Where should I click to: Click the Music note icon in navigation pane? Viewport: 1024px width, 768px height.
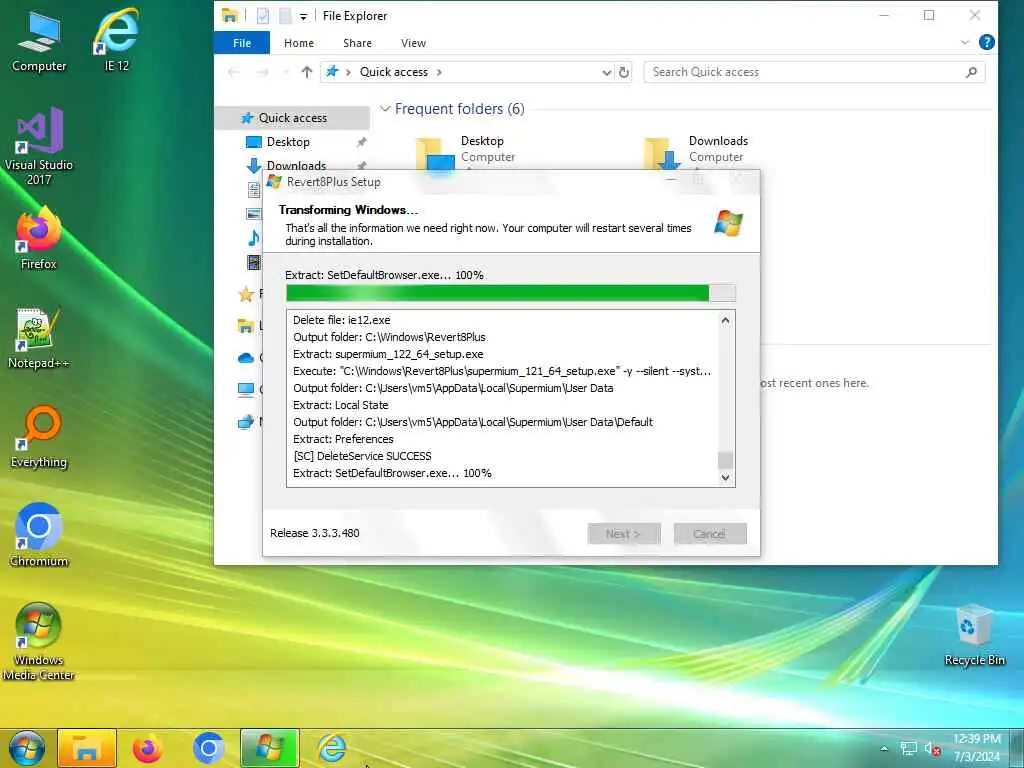click(253, 238)
